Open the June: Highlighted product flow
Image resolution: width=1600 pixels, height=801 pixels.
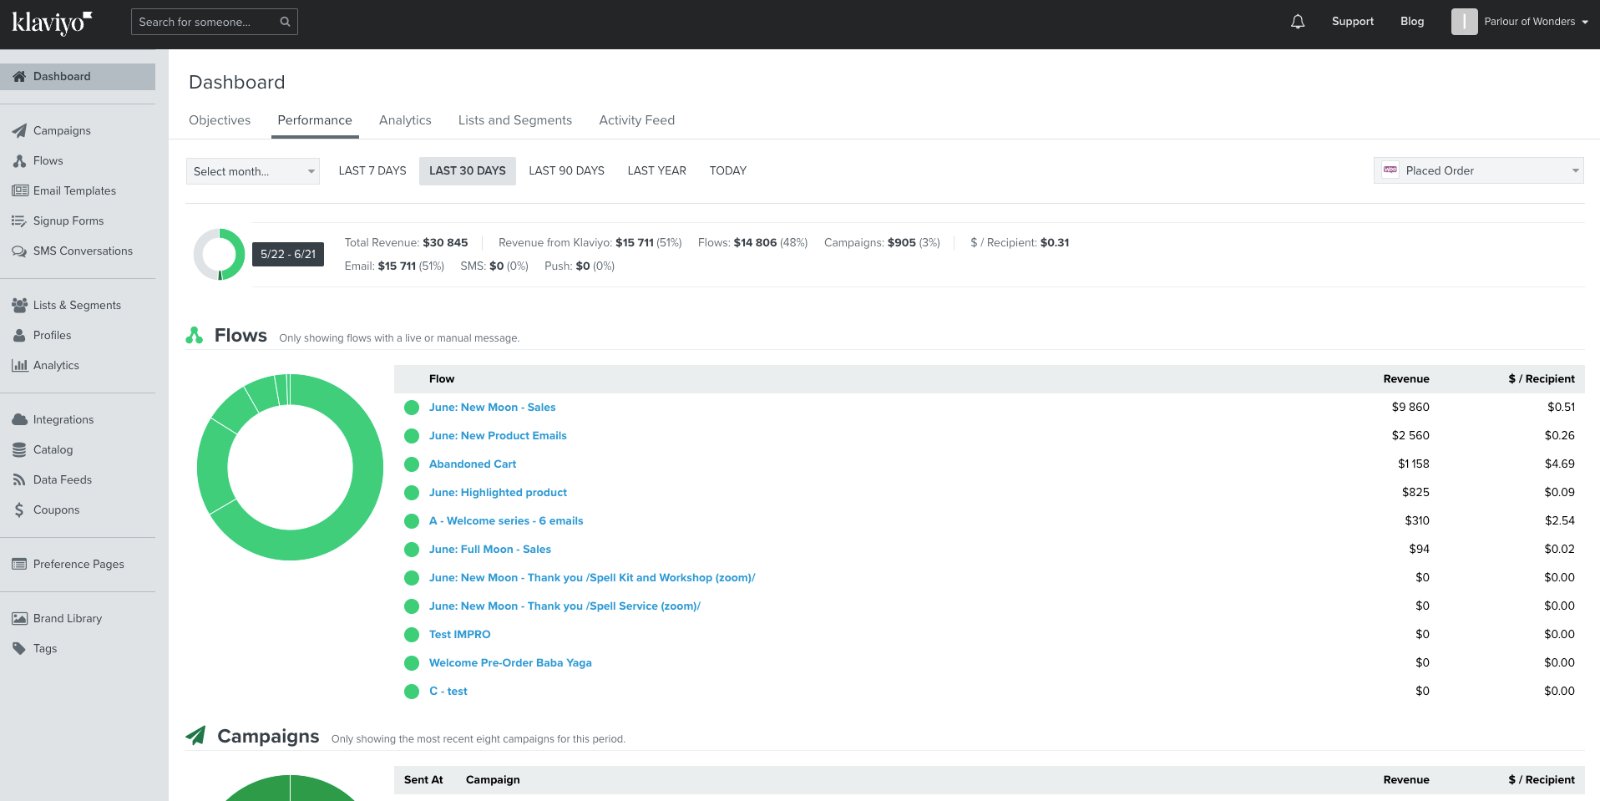(x=498, y=493)
